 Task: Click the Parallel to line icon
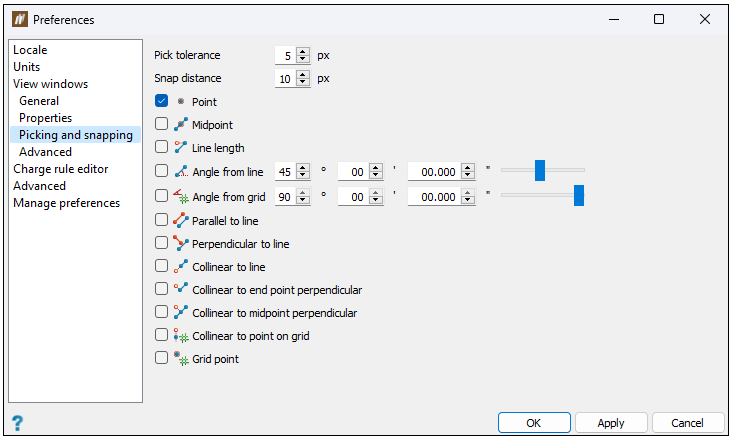pos(181,220)
